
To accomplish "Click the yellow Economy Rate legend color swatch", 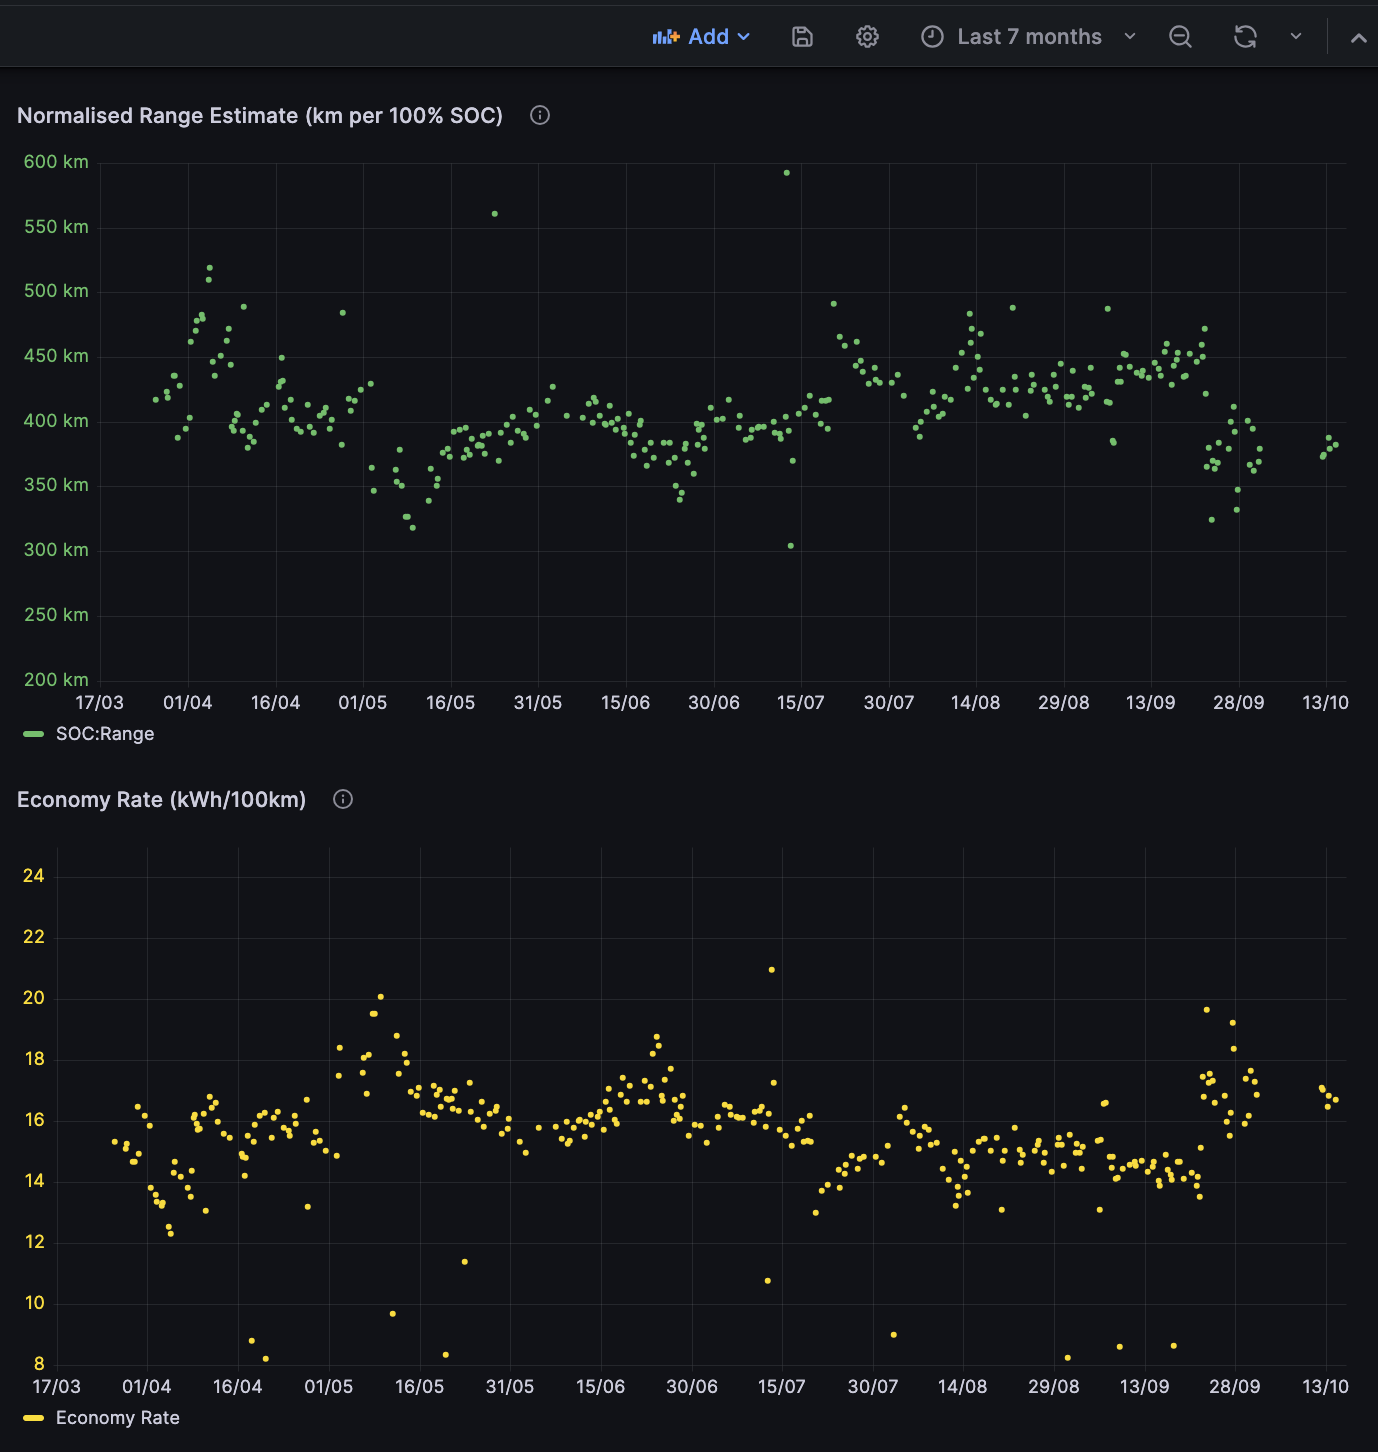I will 34,1418.
